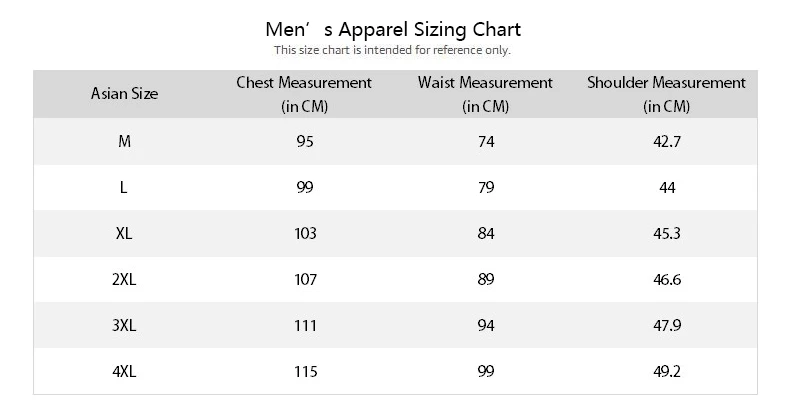Select chest value 115 for size 4XL
The image size is (790, 416).
coord(306,371)
